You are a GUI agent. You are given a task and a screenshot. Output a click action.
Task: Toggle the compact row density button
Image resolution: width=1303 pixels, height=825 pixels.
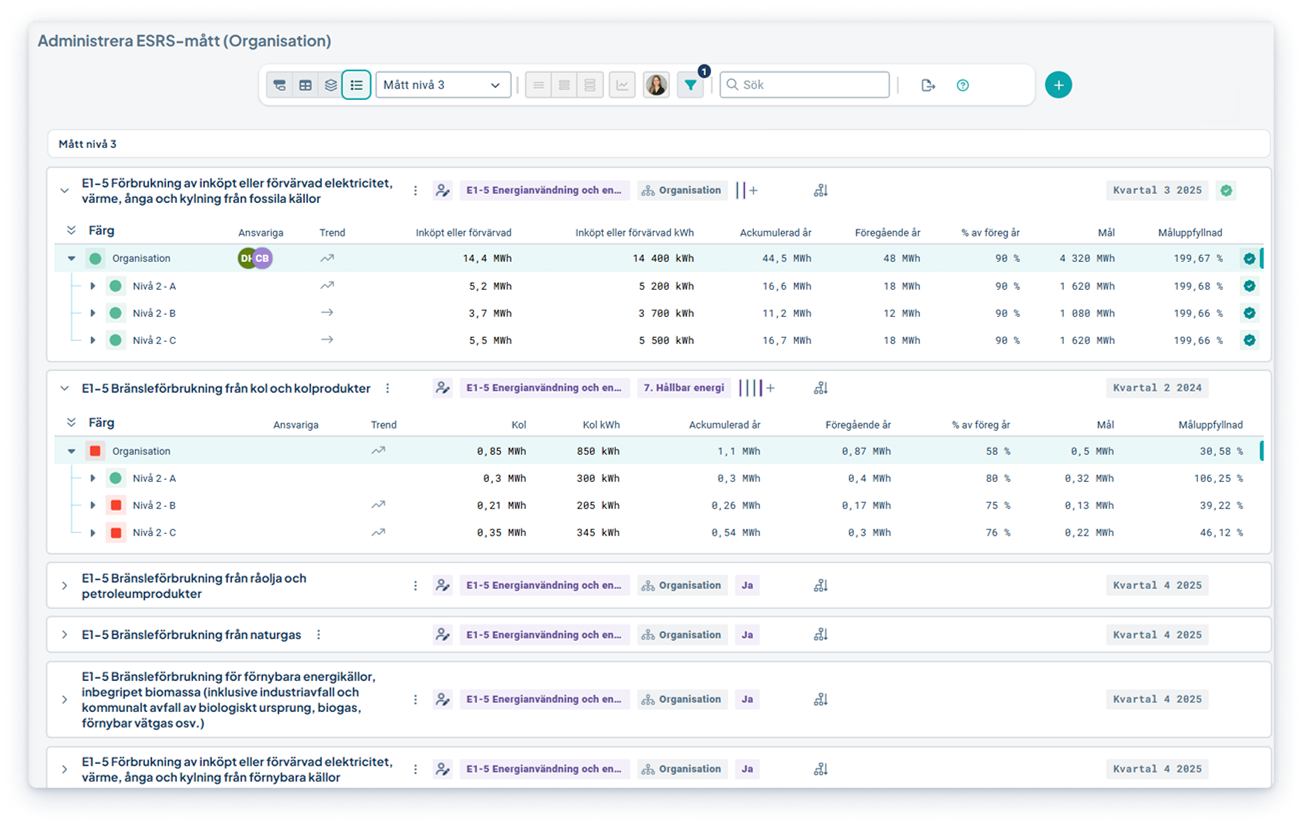point(539,85)
